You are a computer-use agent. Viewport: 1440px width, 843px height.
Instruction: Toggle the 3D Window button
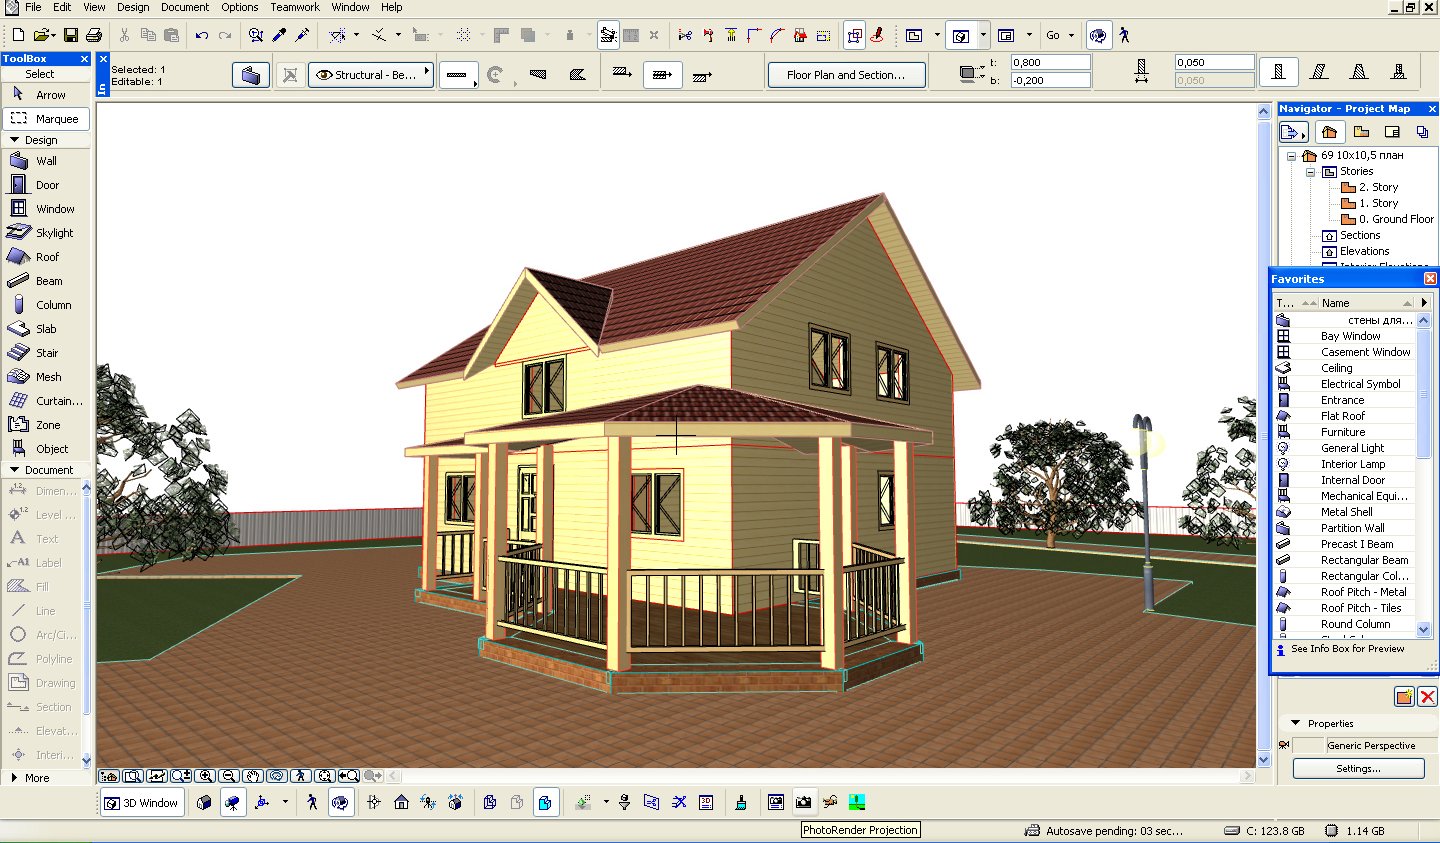[x=141, y=803]
